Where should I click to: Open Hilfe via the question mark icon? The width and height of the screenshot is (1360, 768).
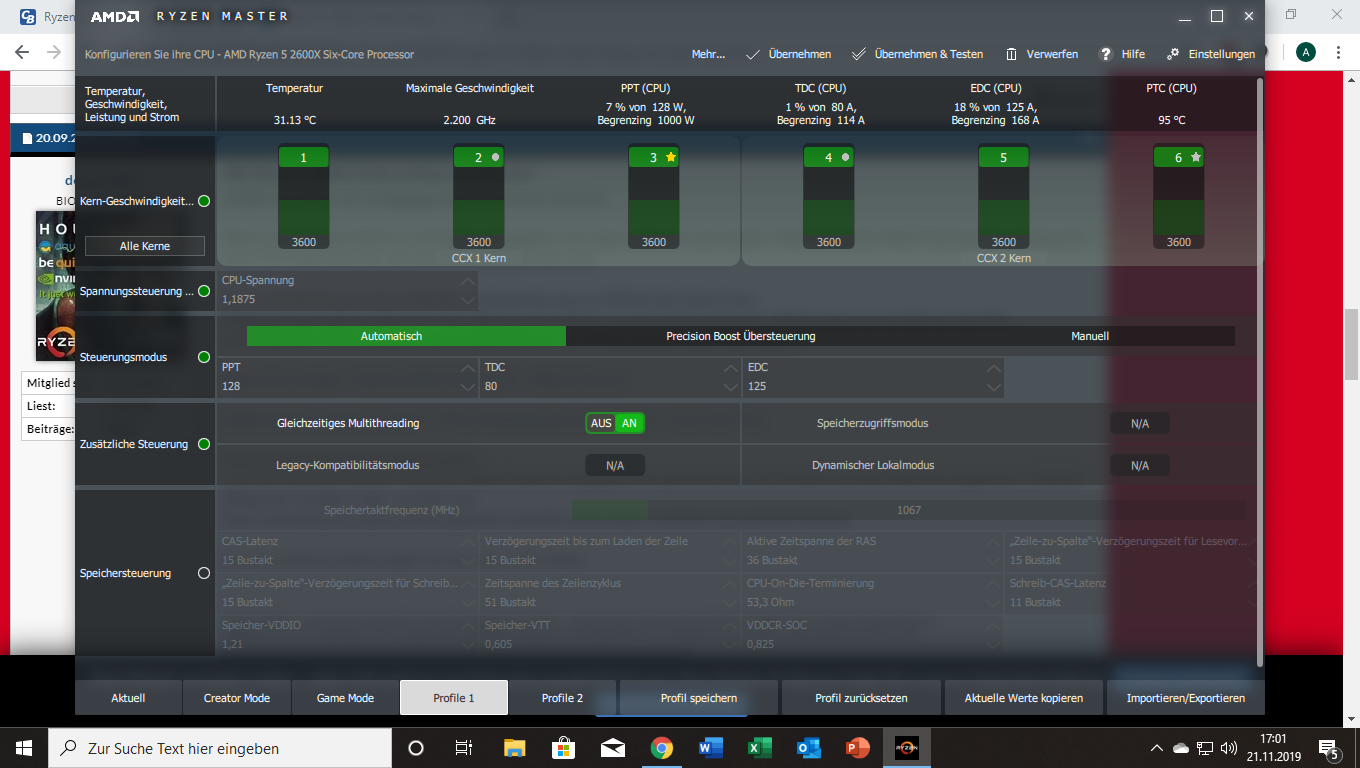tap(1106, 54)
